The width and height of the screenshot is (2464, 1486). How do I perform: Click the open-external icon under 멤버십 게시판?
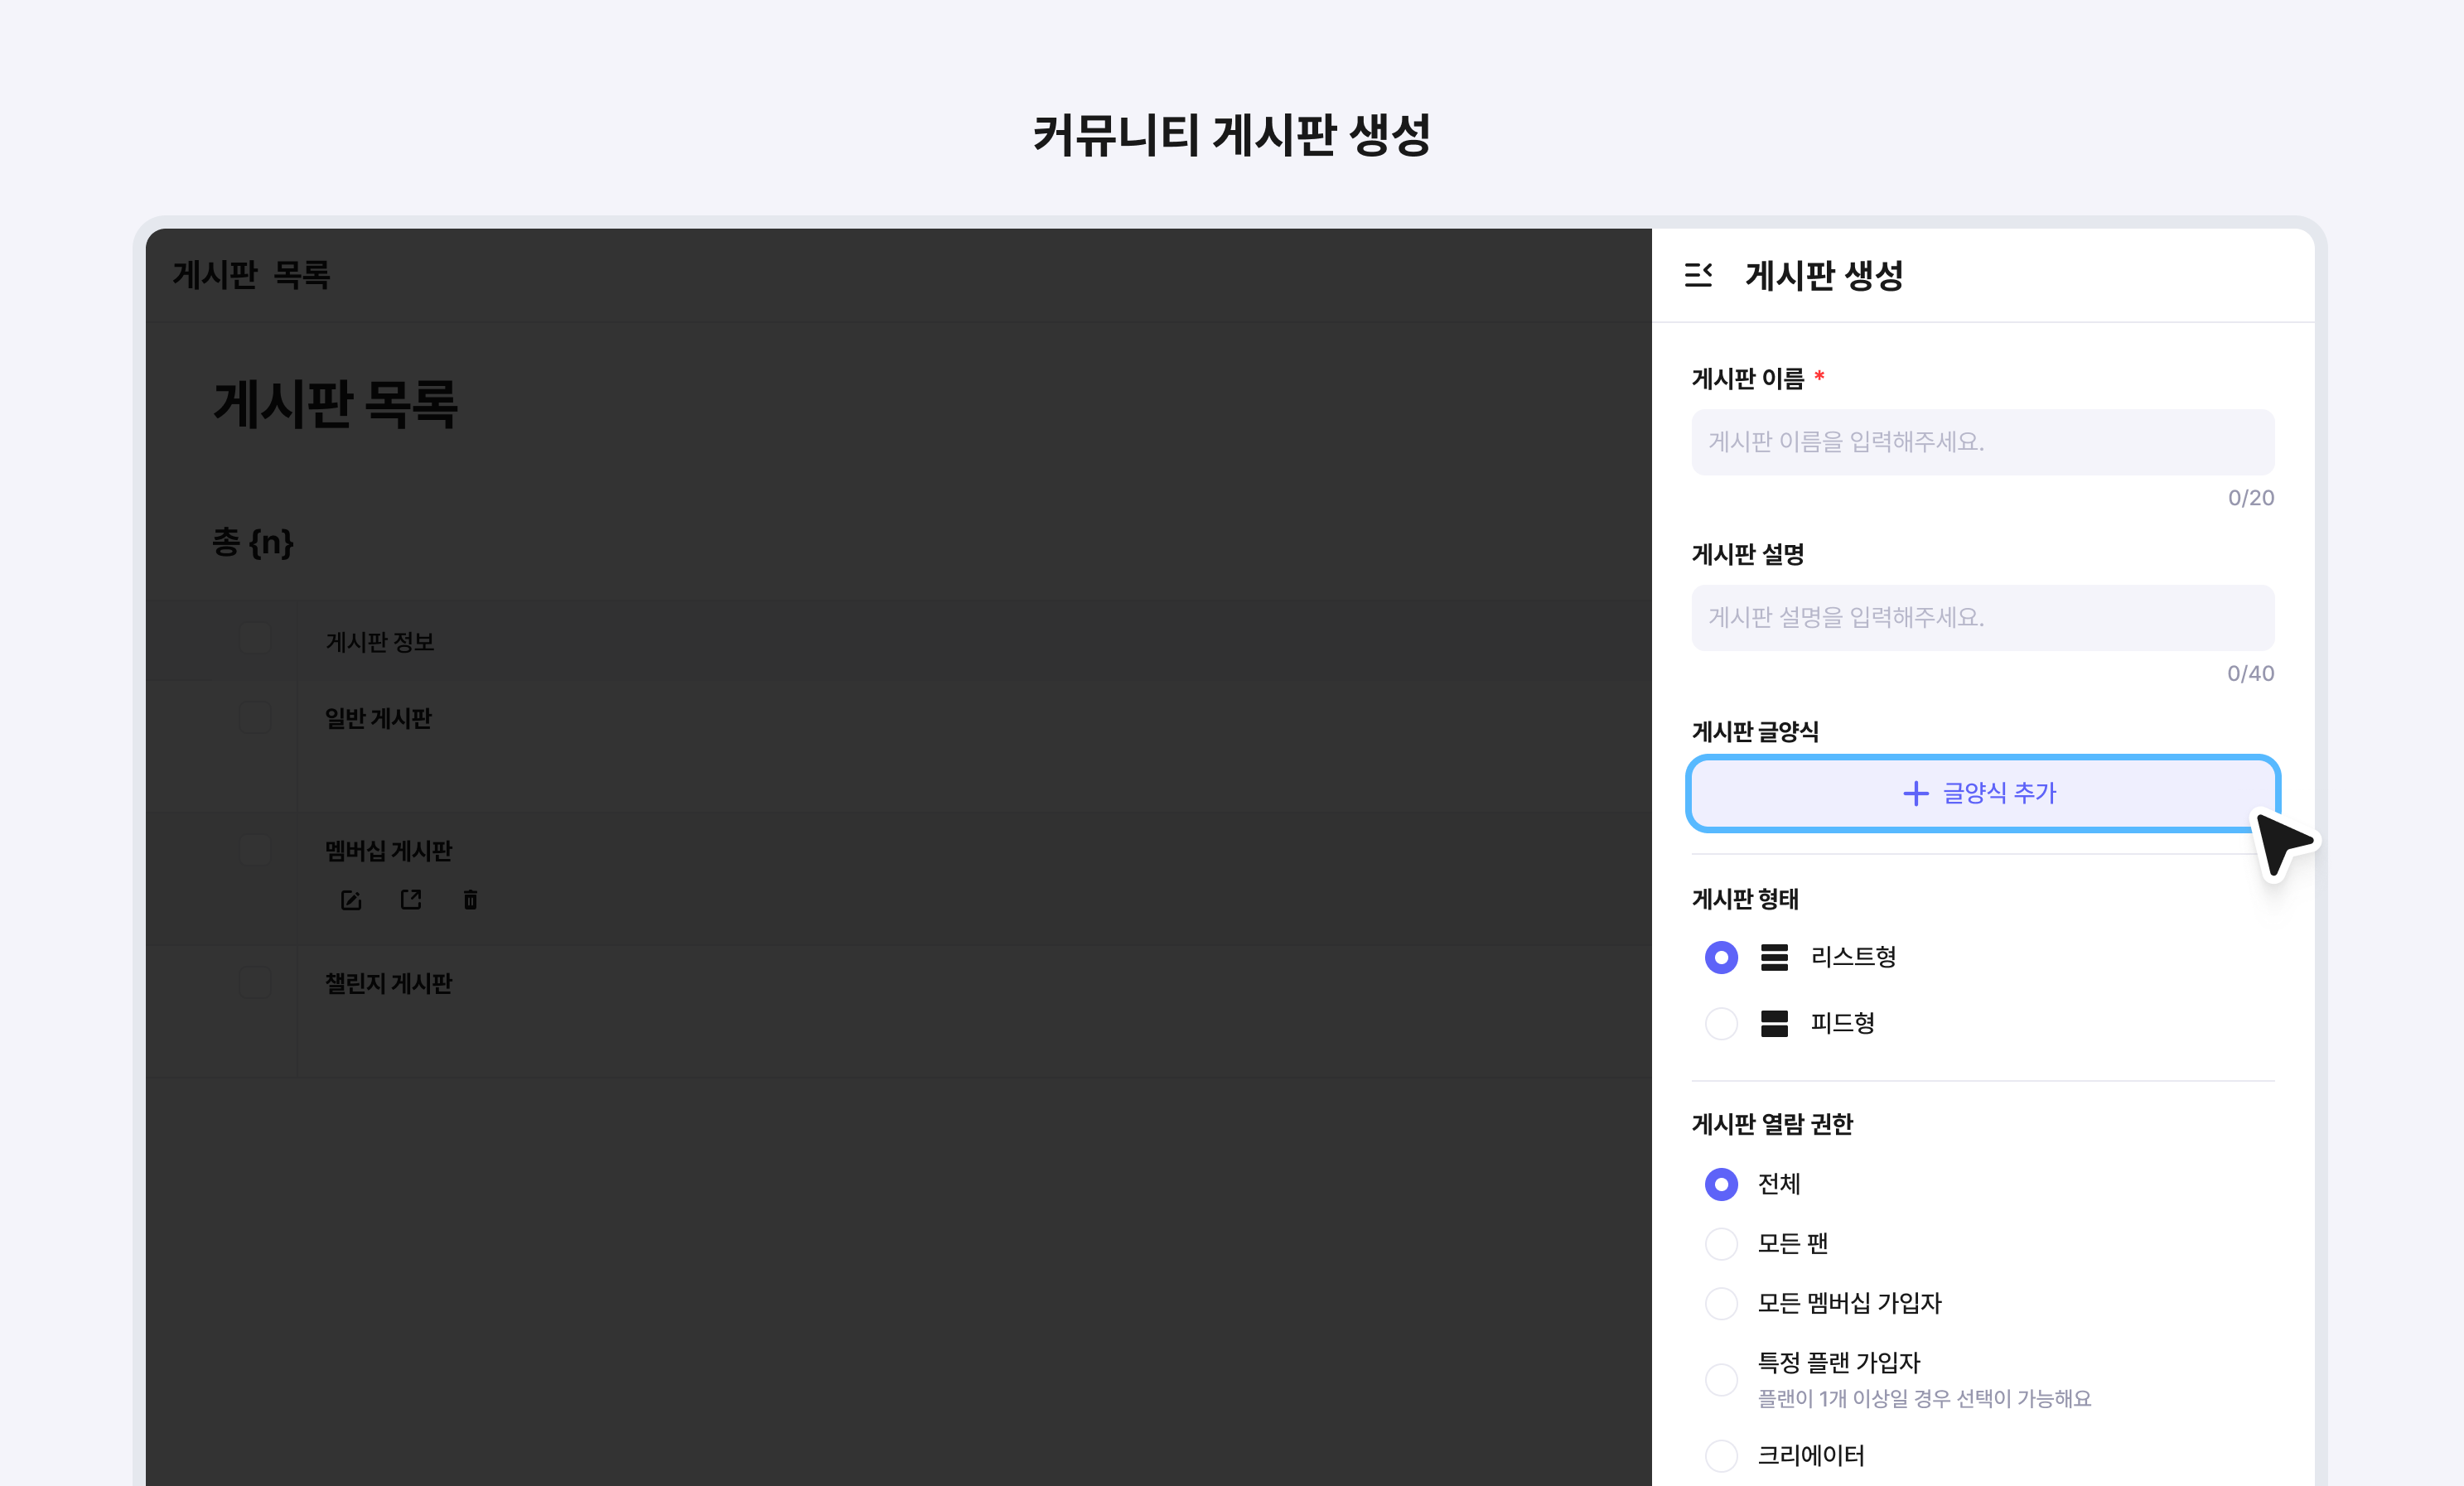point(411,900)
